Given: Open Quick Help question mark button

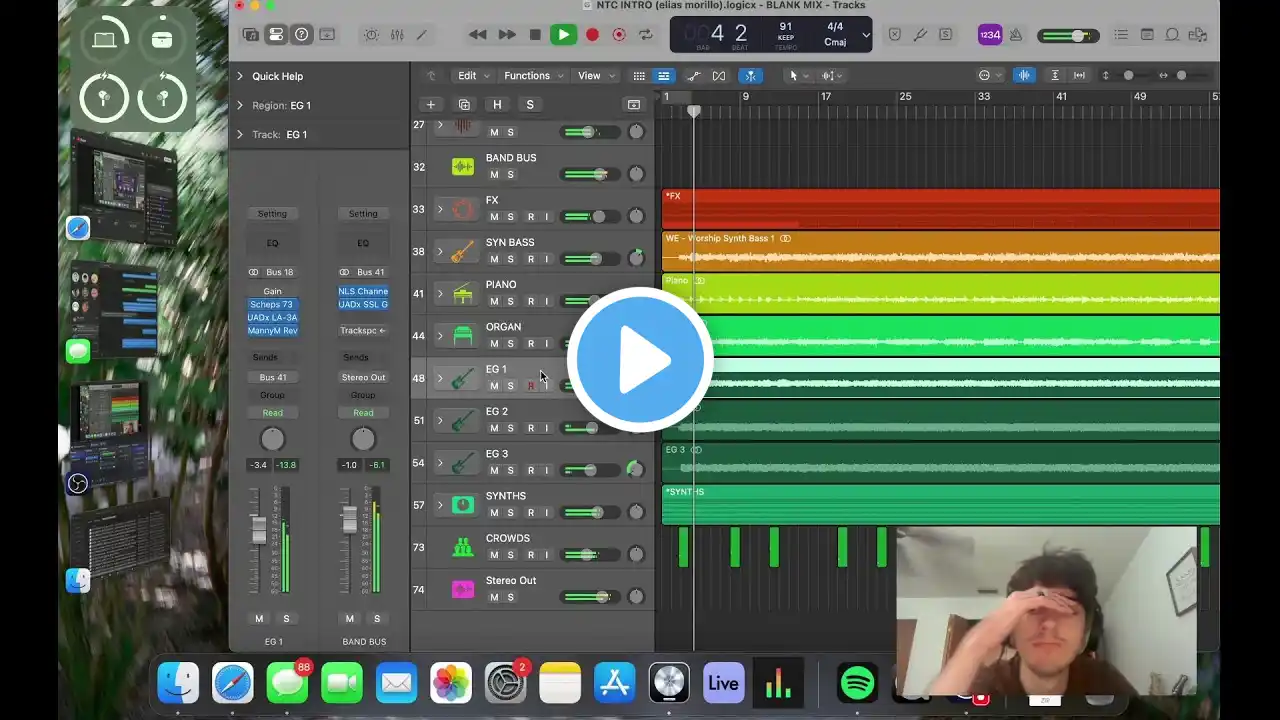Looking at the screenshot, I should (302, 35).
